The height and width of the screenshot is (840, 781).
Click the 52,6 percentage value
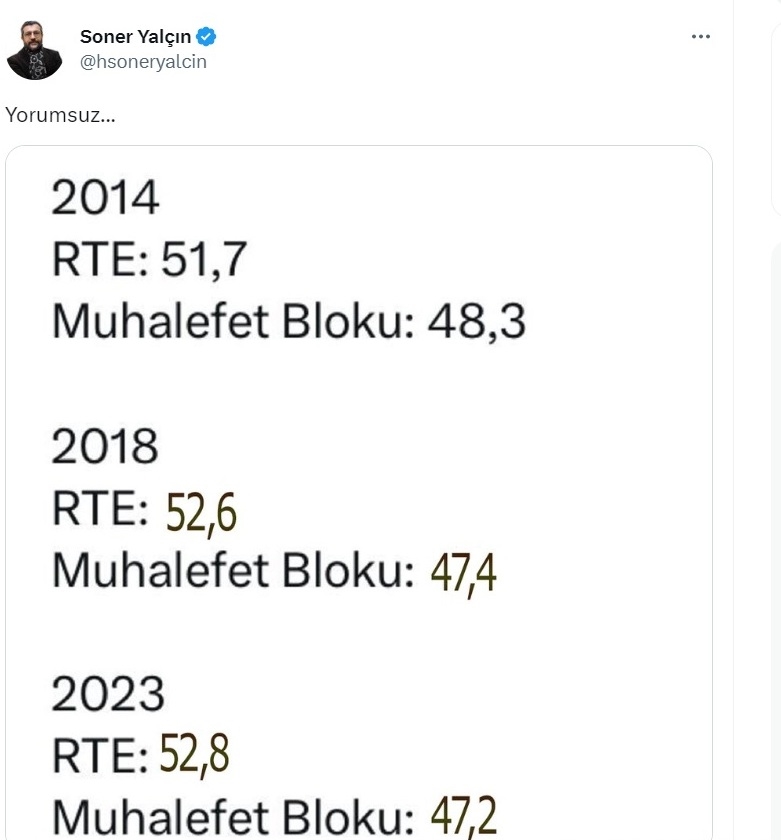pos(201,513)
